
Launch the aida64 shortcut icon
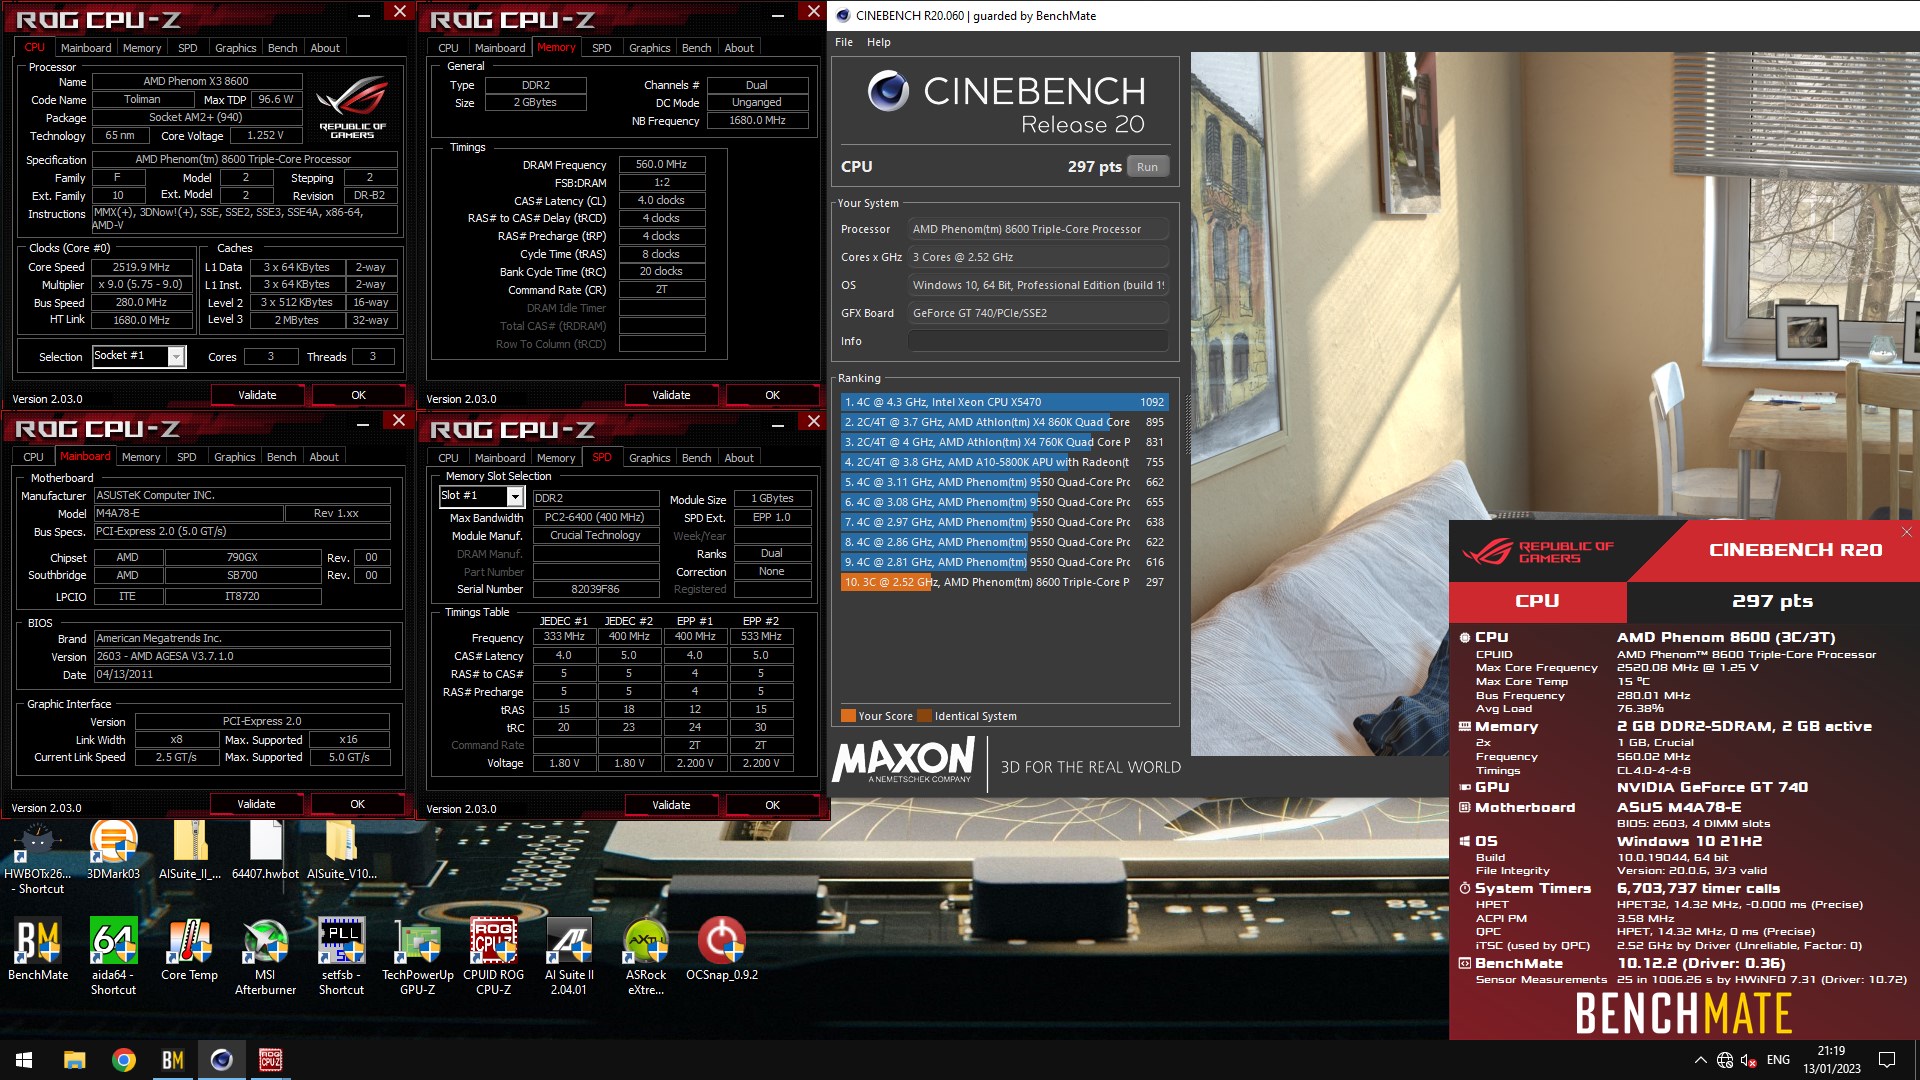[113, 955]
